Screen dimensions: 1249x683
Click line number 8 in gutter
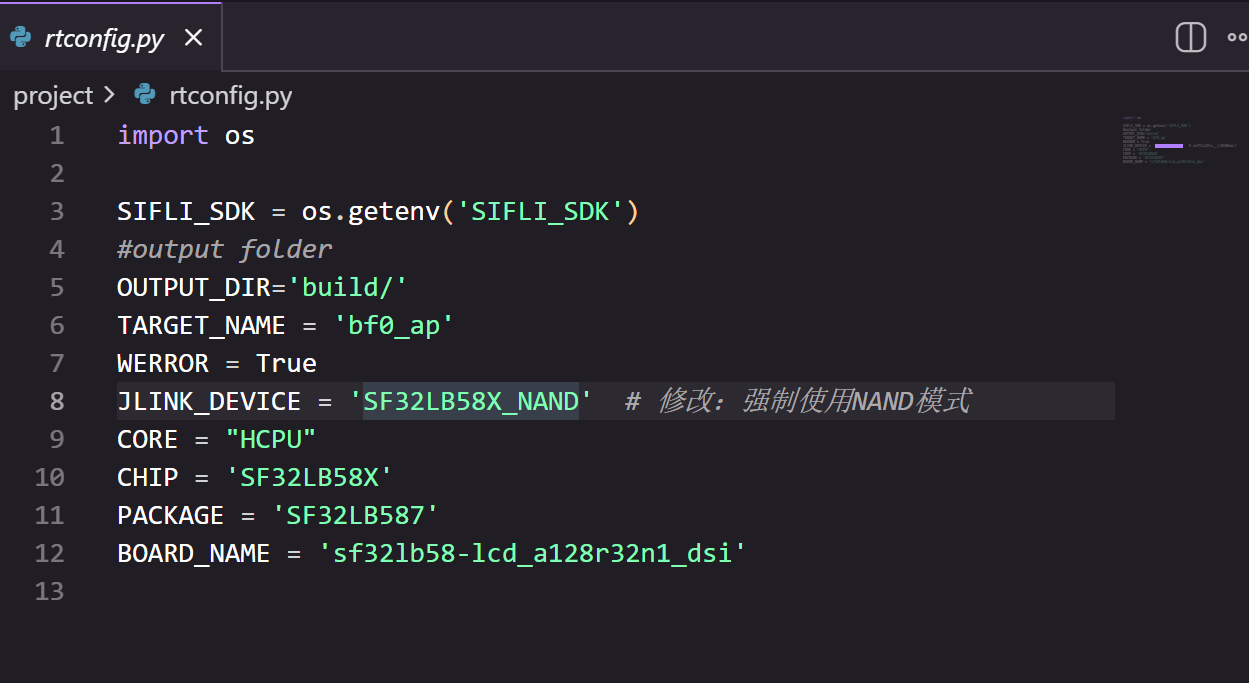tap(56, 401)
